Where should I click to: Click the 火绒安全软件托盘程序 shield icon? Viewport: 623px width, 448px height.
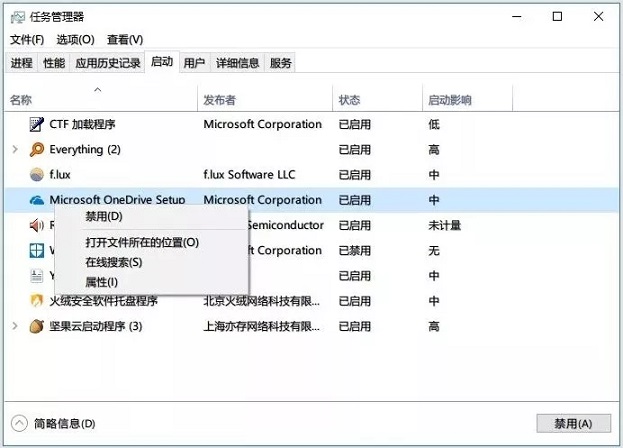point(37,301)
